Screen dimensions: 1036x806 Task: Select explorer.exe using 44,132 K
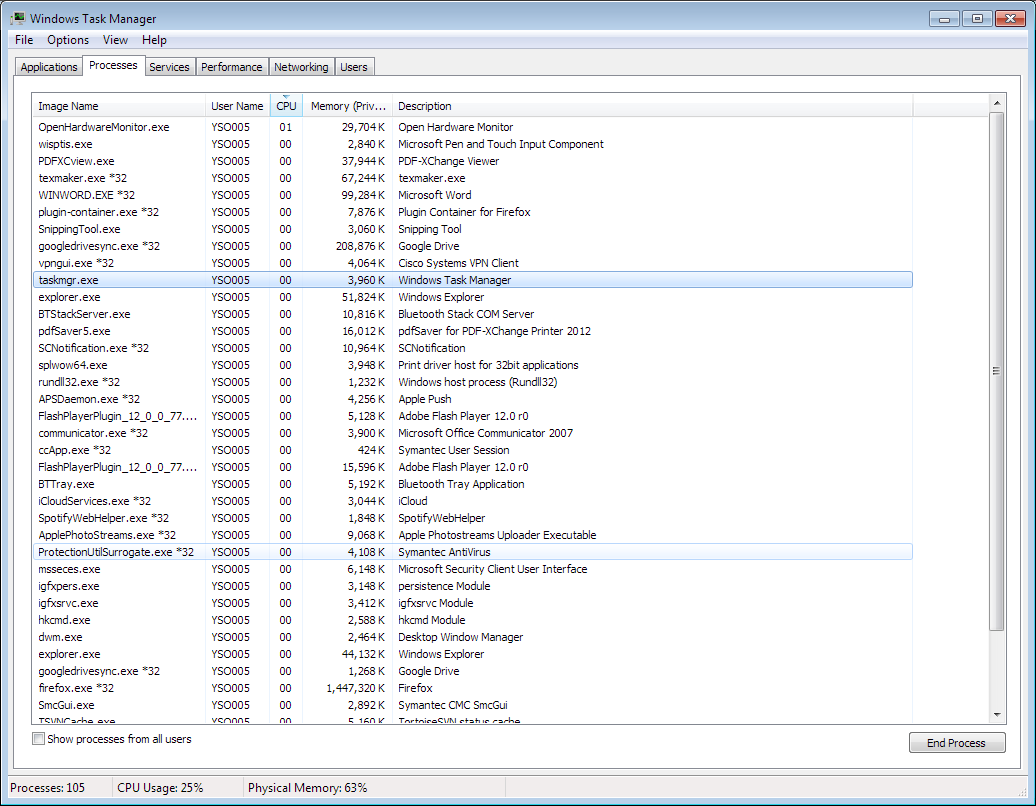[472, 654]
